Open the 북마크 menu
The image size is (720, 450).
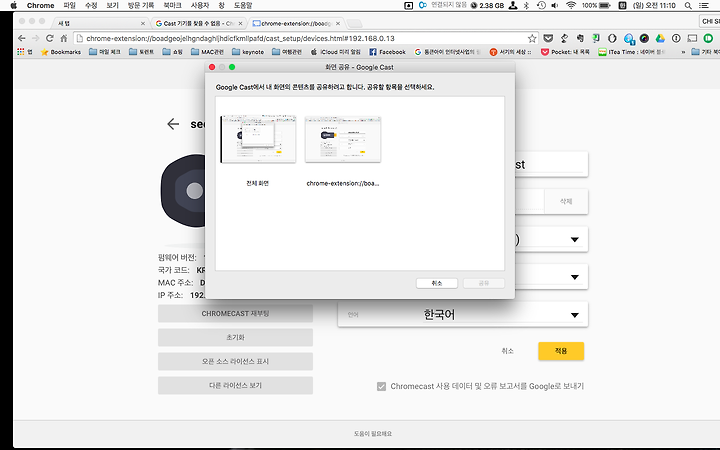point(172,6)
